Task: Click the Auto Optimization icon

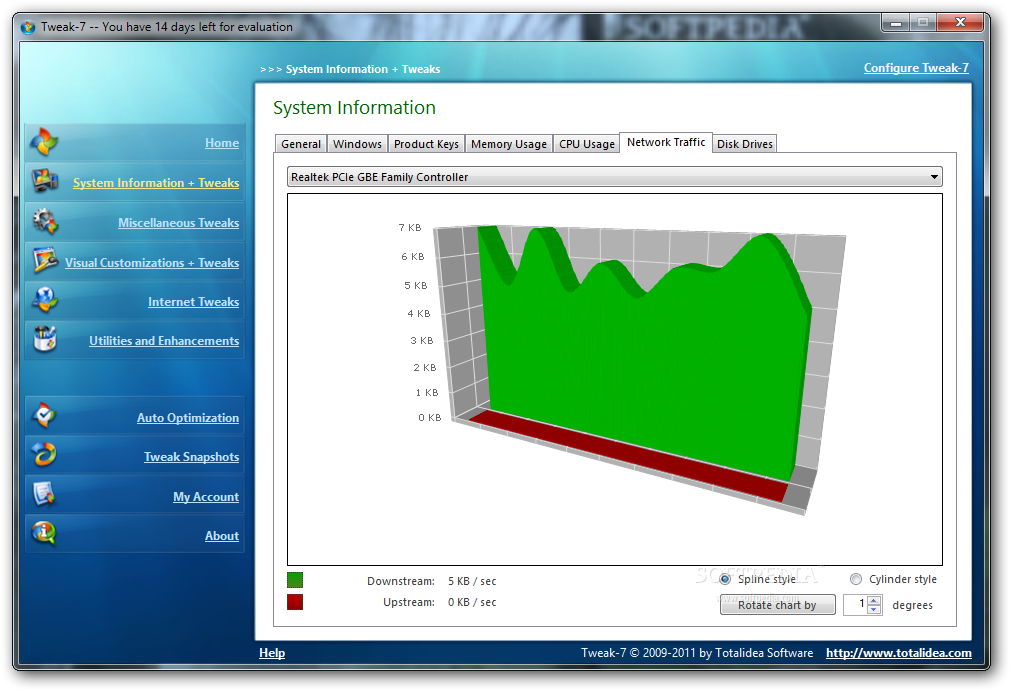Action: (x=44, y=416)
